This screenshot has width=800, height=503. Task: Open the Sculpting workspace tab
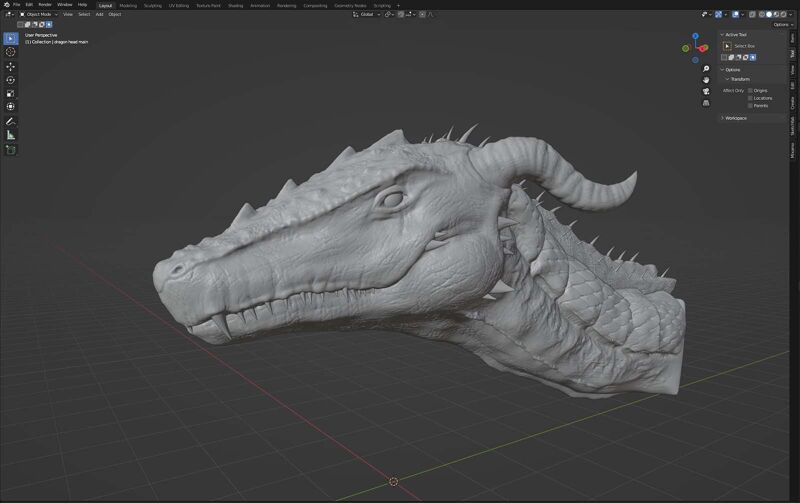pos(153,5)
